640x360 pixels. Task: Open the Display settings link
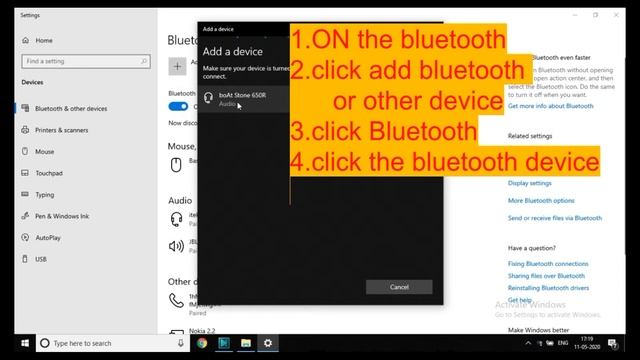(x=529, y=183)
